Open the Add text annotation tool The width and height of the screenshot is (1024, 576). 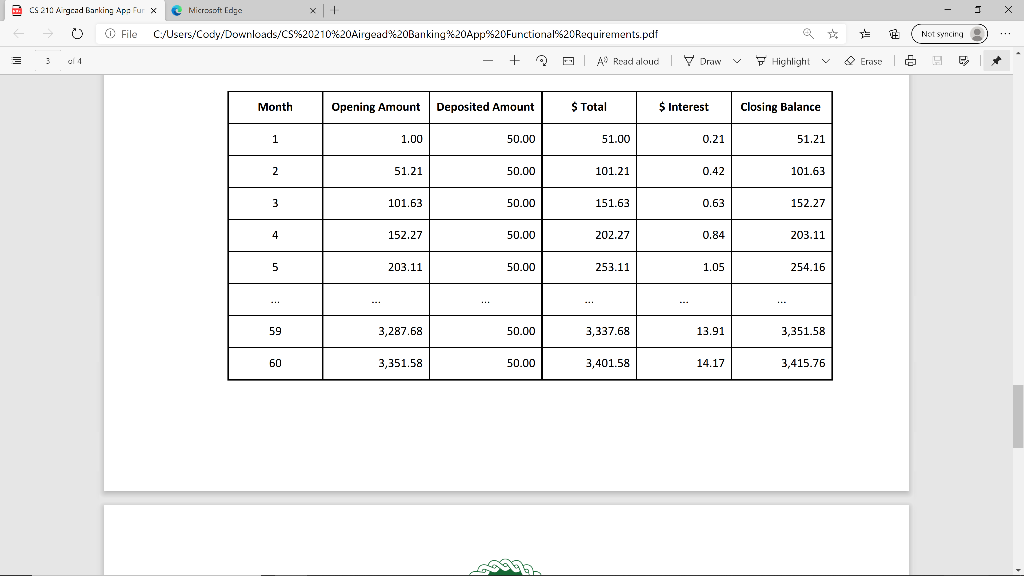[x=963, y=60]
